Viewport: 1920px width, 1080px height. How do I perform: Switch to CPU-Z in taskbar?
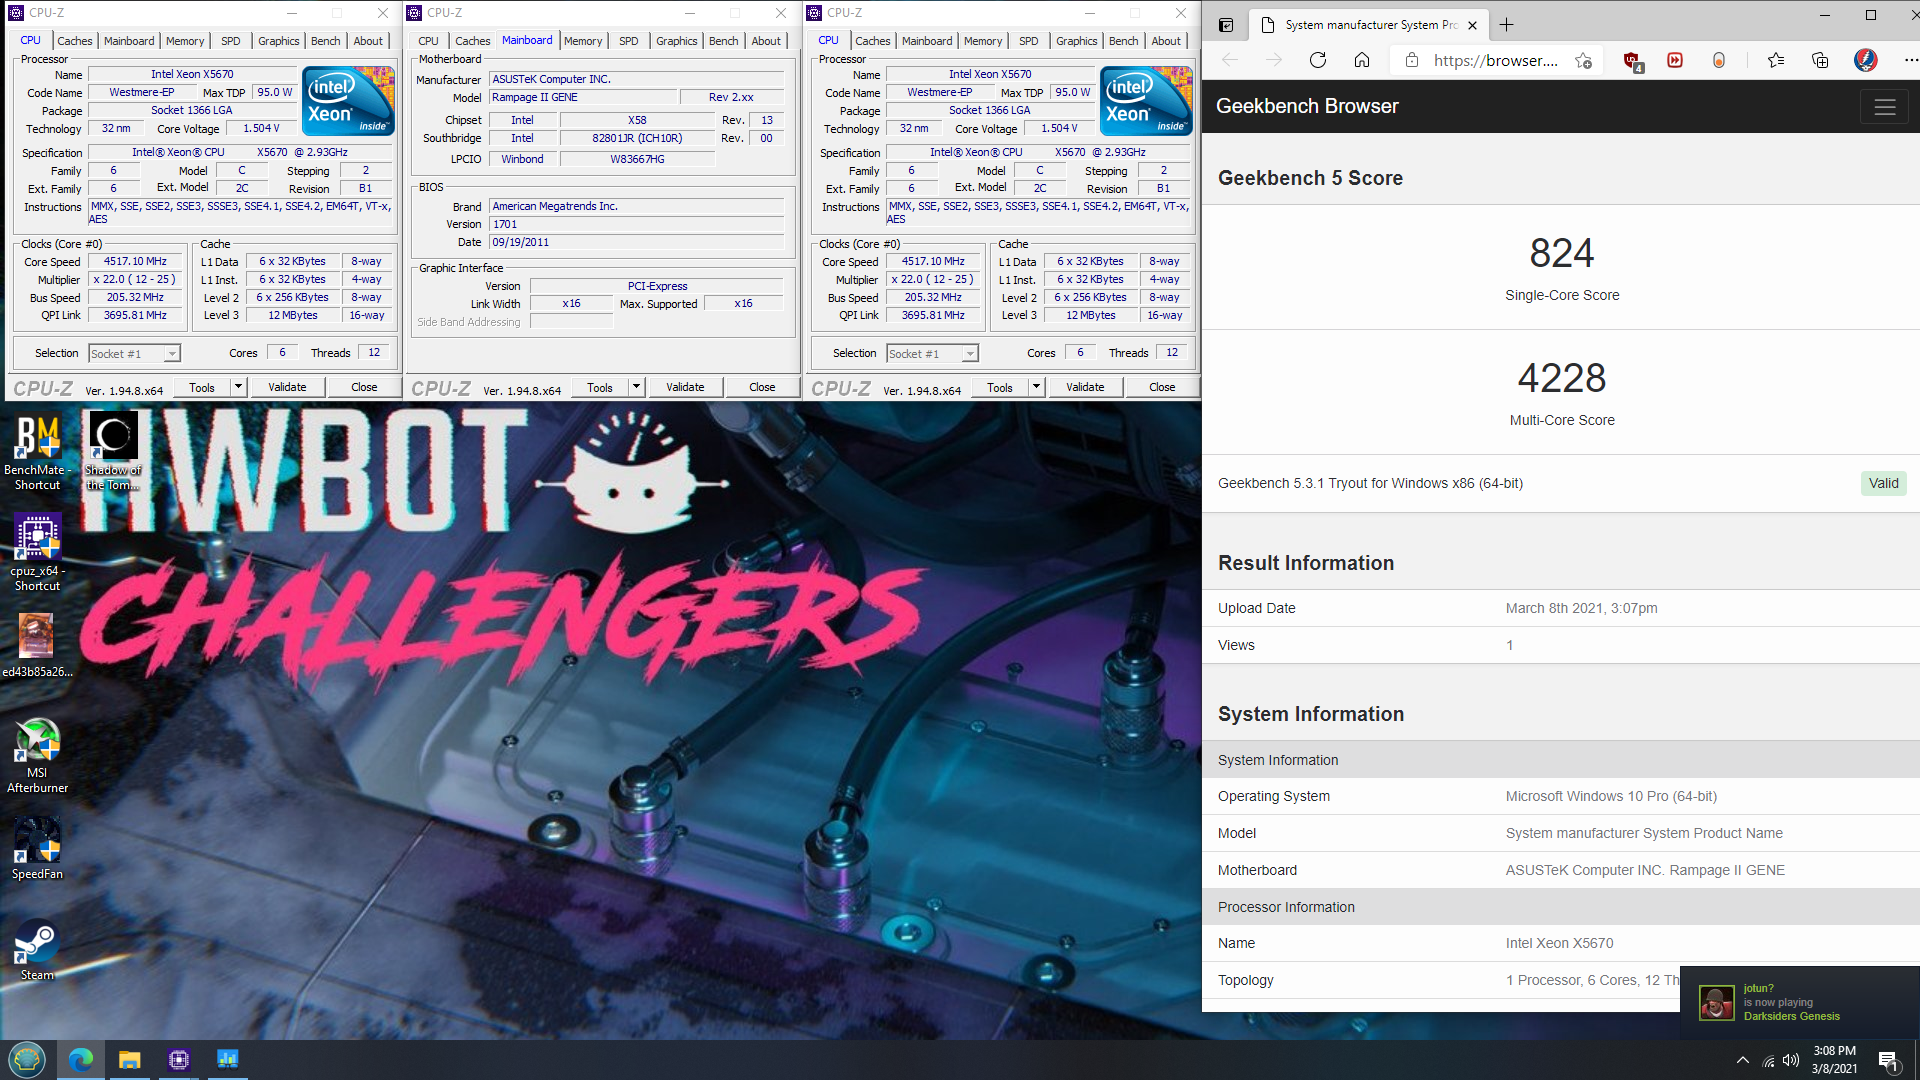coord(179,1059)
